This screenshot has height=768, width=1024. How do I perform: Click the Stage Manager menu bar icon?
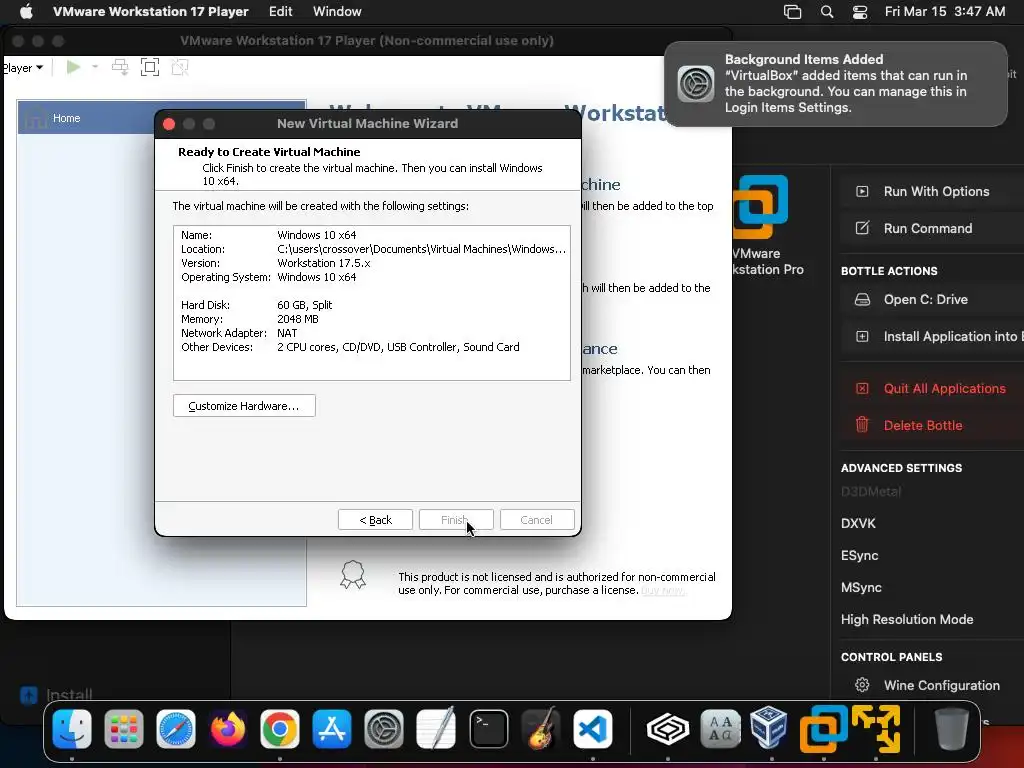[x=792, y=12]
